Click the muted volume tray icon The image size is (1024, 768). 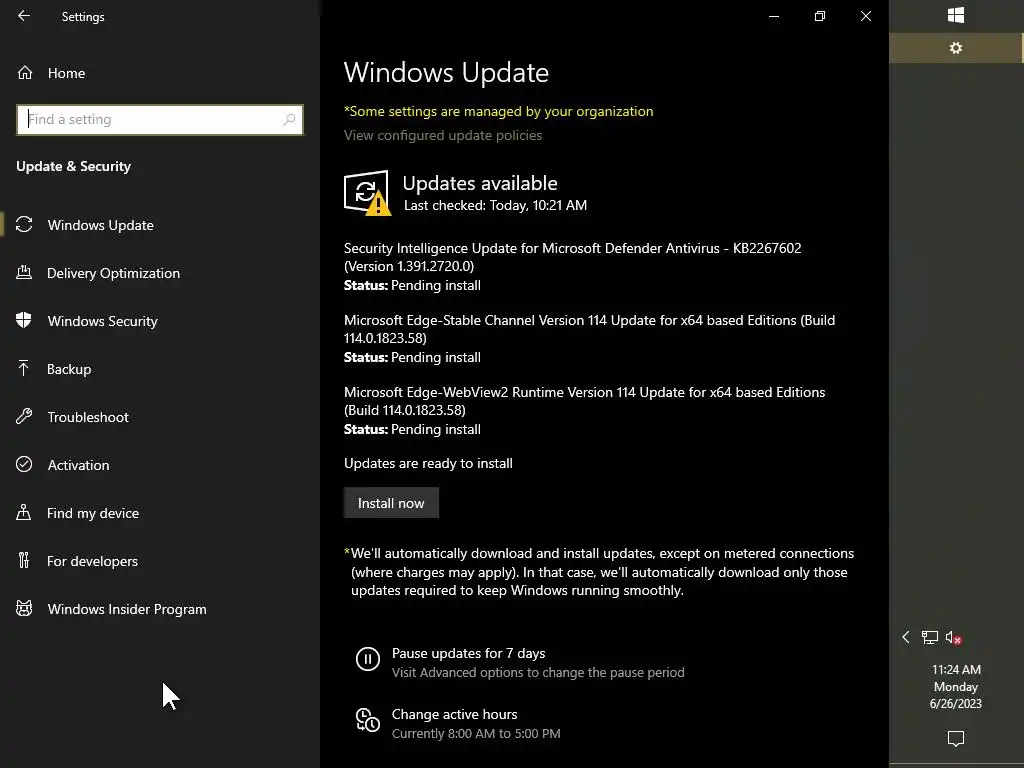[x=953, y=638]
